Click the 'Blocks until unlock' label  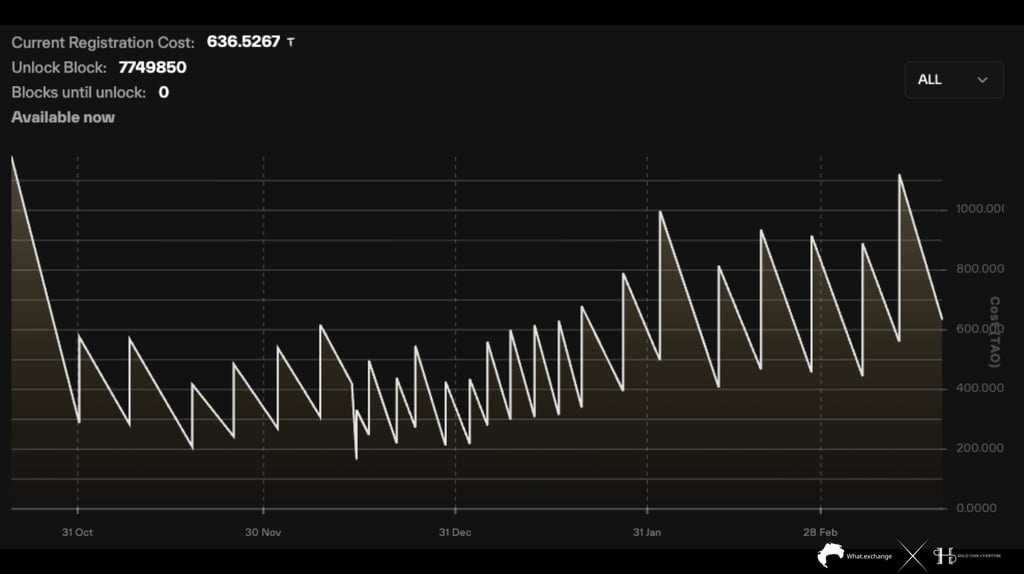(78, 93)
